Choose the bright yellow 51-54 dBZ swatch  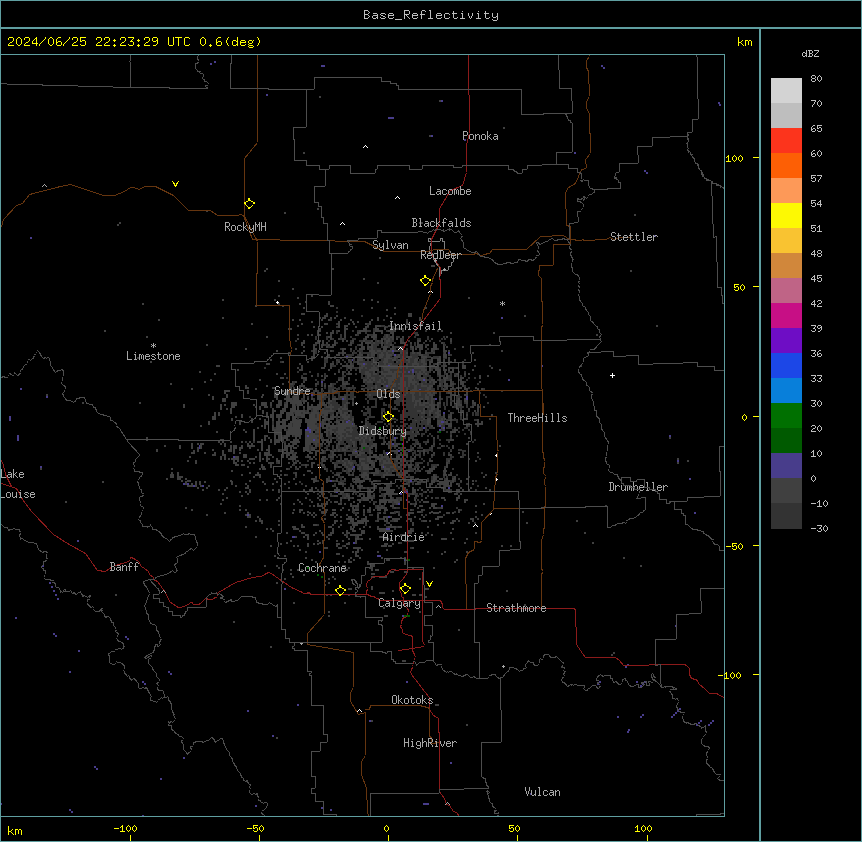[x=786, y=215]
